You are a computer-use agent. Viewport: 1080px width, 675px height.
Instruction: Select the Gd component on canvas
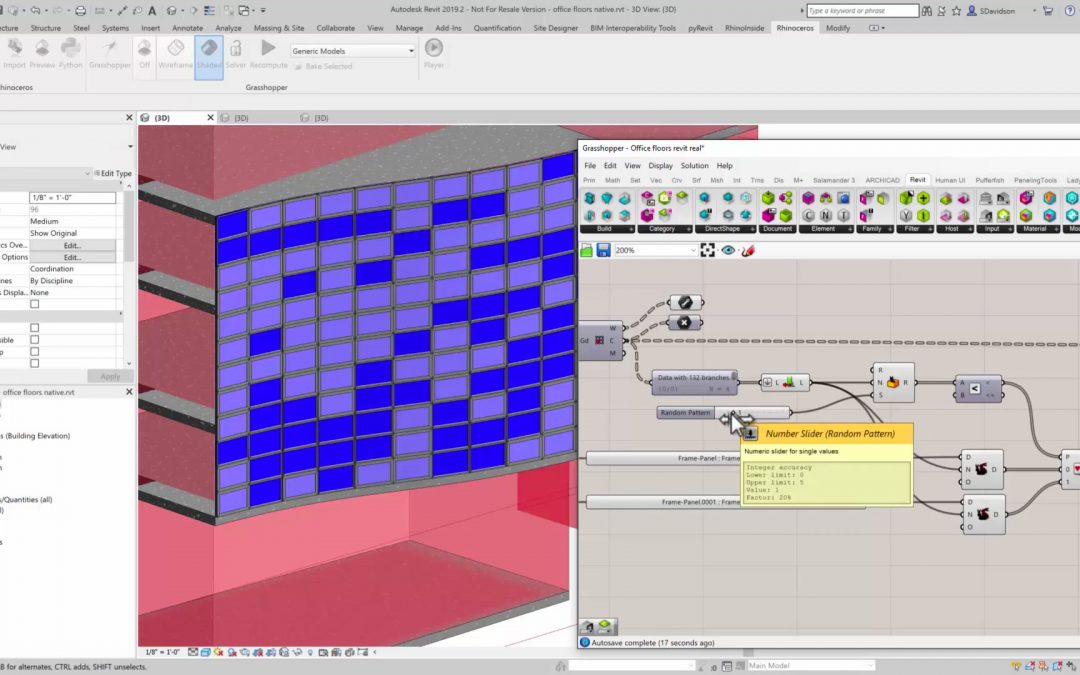tap(602, 340)
